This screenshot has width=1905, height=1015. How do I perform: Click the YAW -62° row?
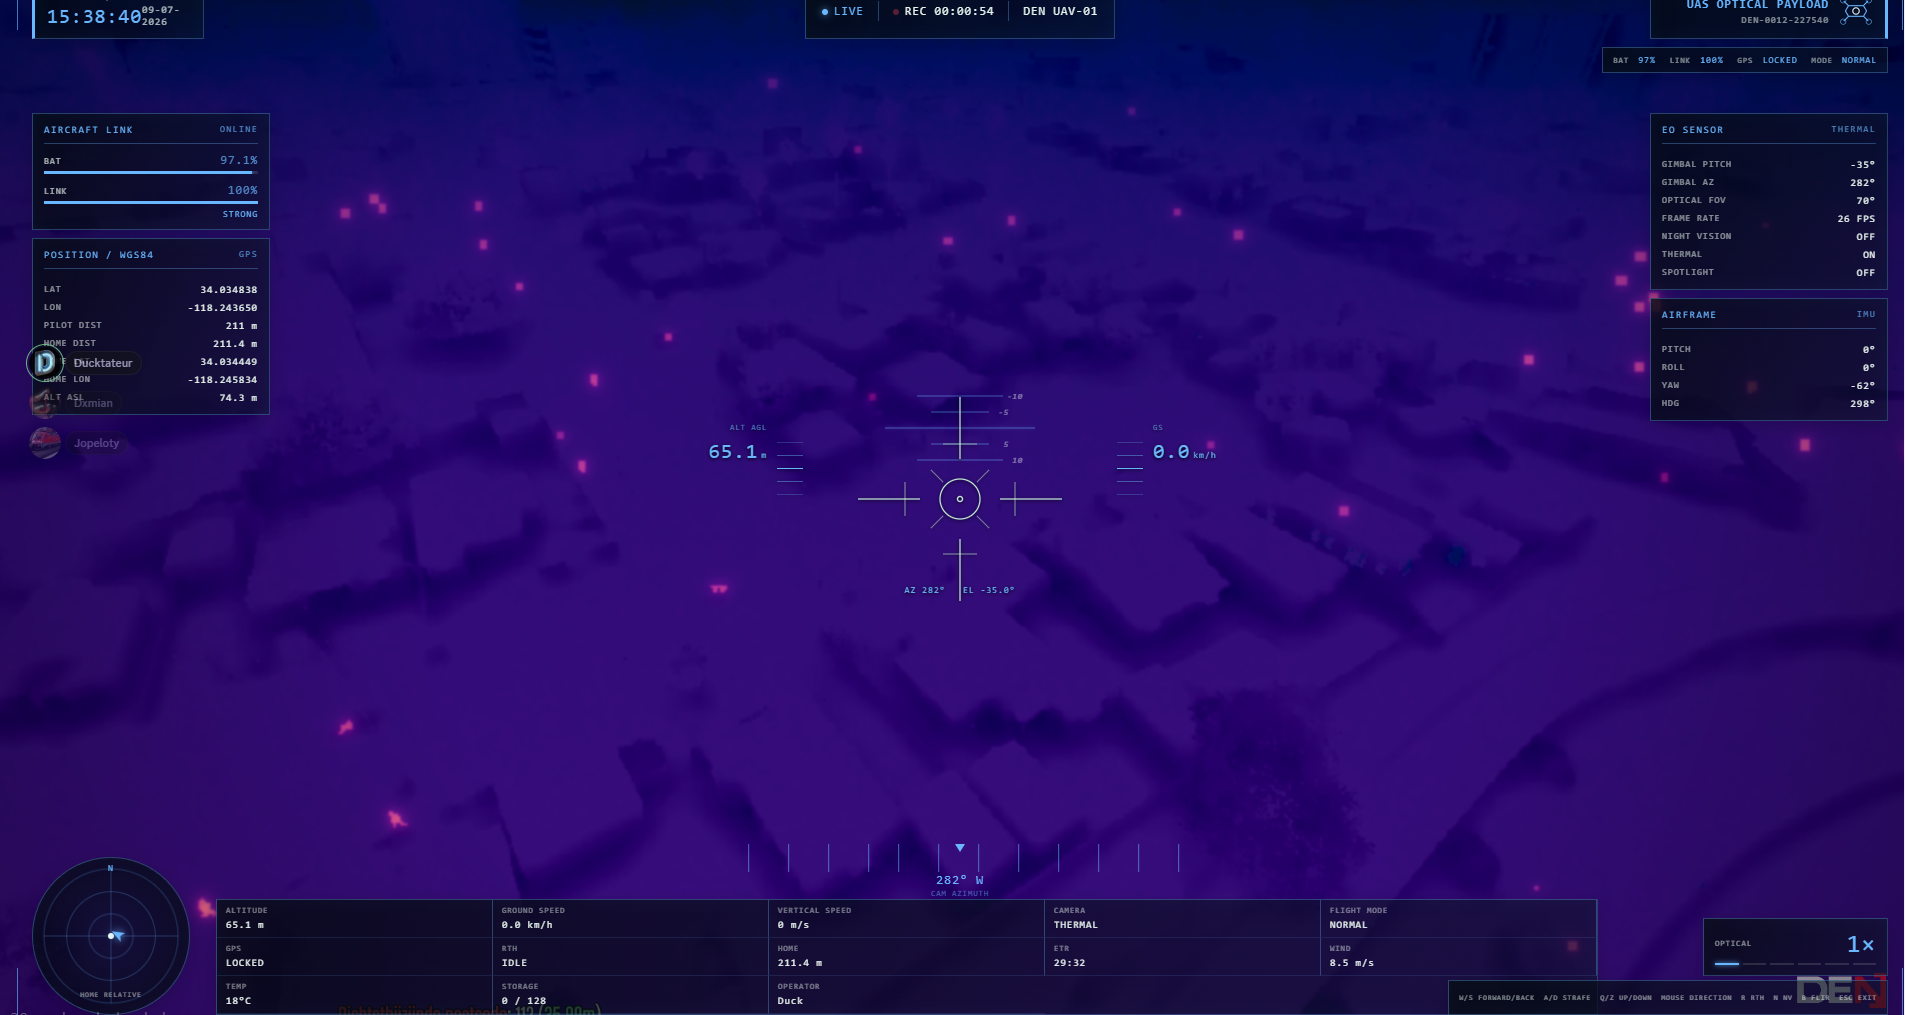1768,386
